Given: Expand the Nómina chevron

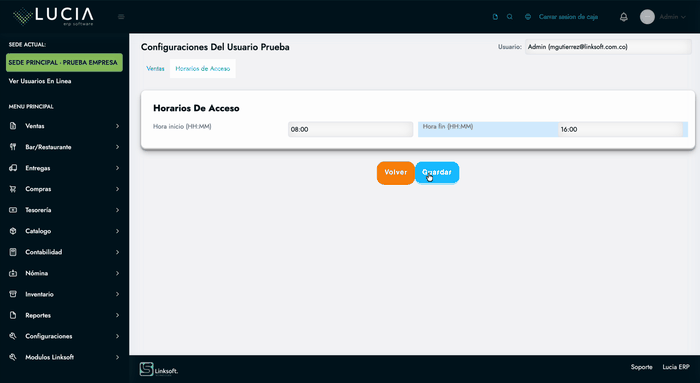Looking at the screenshot, I should pyautogui.click(x=117, y=273).
